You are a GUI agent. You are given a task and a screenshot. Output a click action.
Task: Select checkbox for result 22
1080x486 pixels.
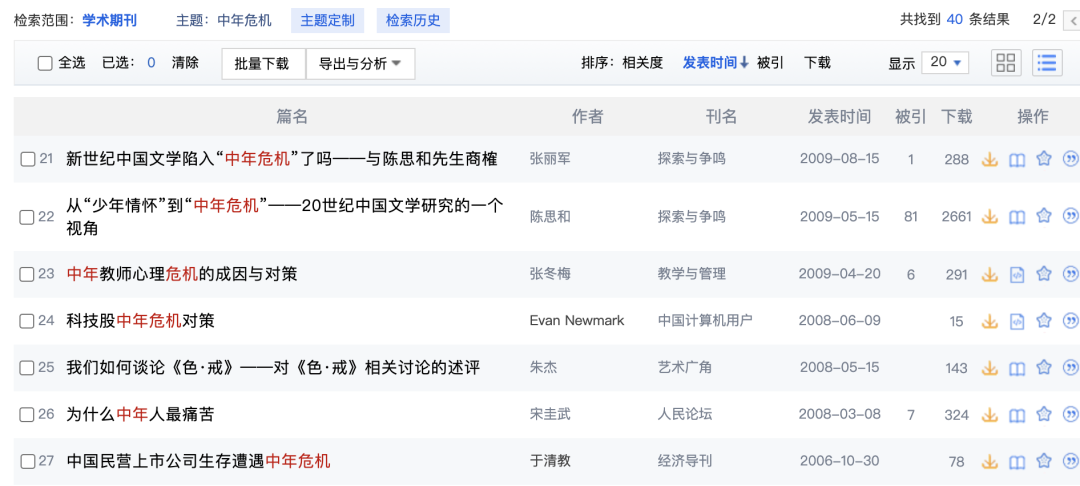[27, 217]
